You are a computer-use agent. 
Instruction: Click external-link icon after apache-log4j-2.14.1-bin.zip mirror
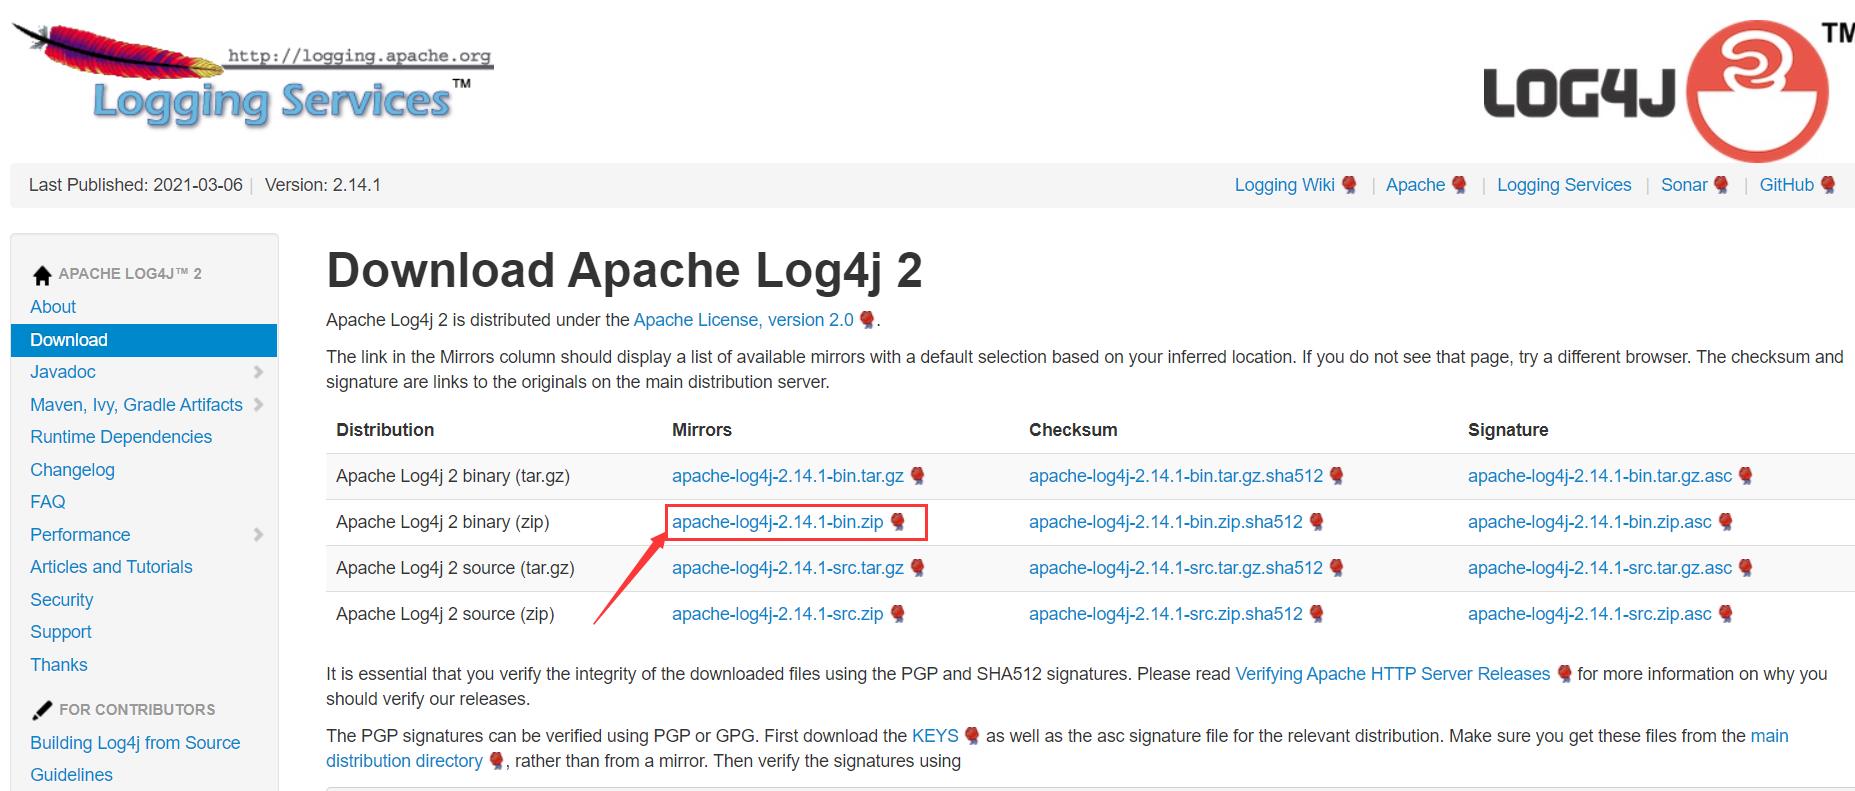[x=897, y=522]
